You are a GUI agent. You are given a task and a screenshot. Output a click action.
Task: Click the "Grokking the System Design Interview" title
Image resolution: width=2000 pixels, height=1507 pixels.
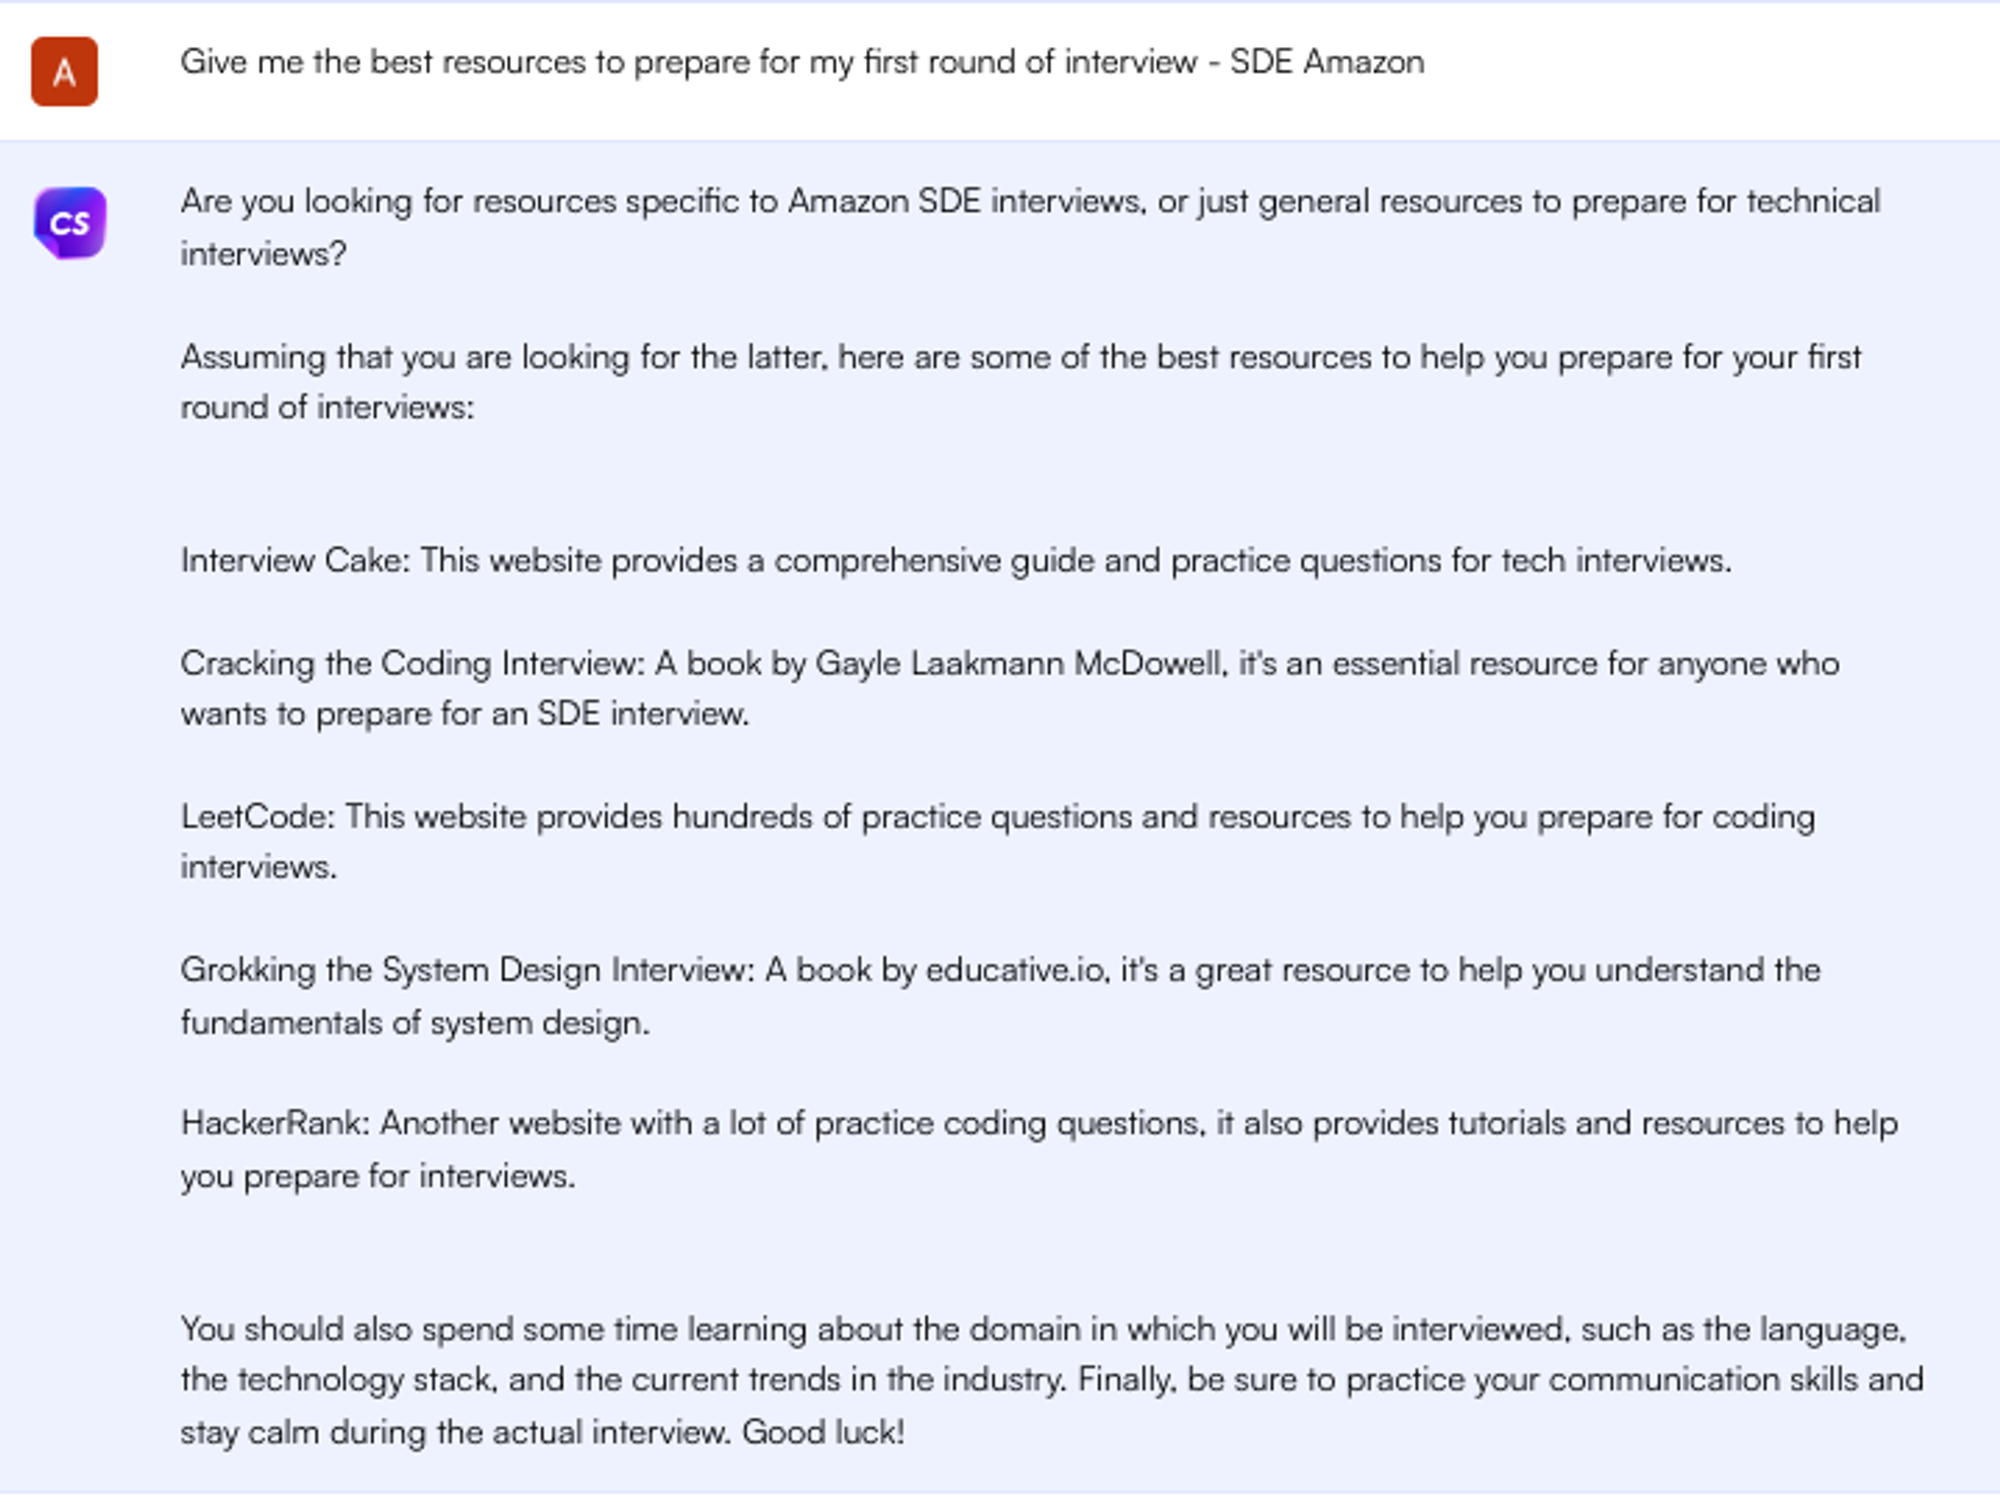[x=466, y=970]
